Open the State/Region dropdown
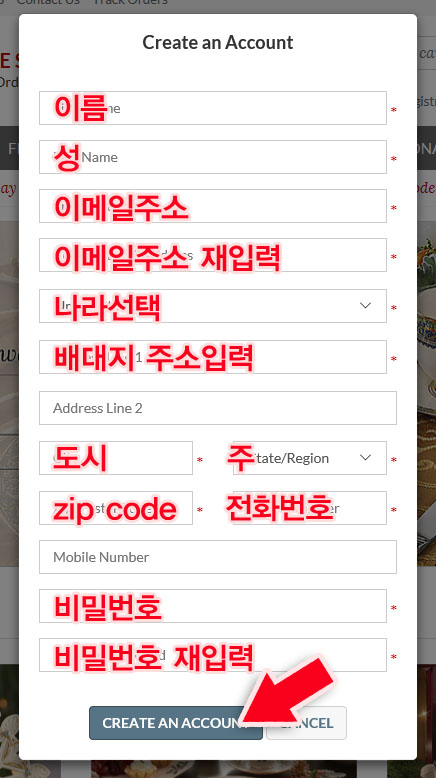The height and width of the screenshot is (778, 436). [310, 458]
